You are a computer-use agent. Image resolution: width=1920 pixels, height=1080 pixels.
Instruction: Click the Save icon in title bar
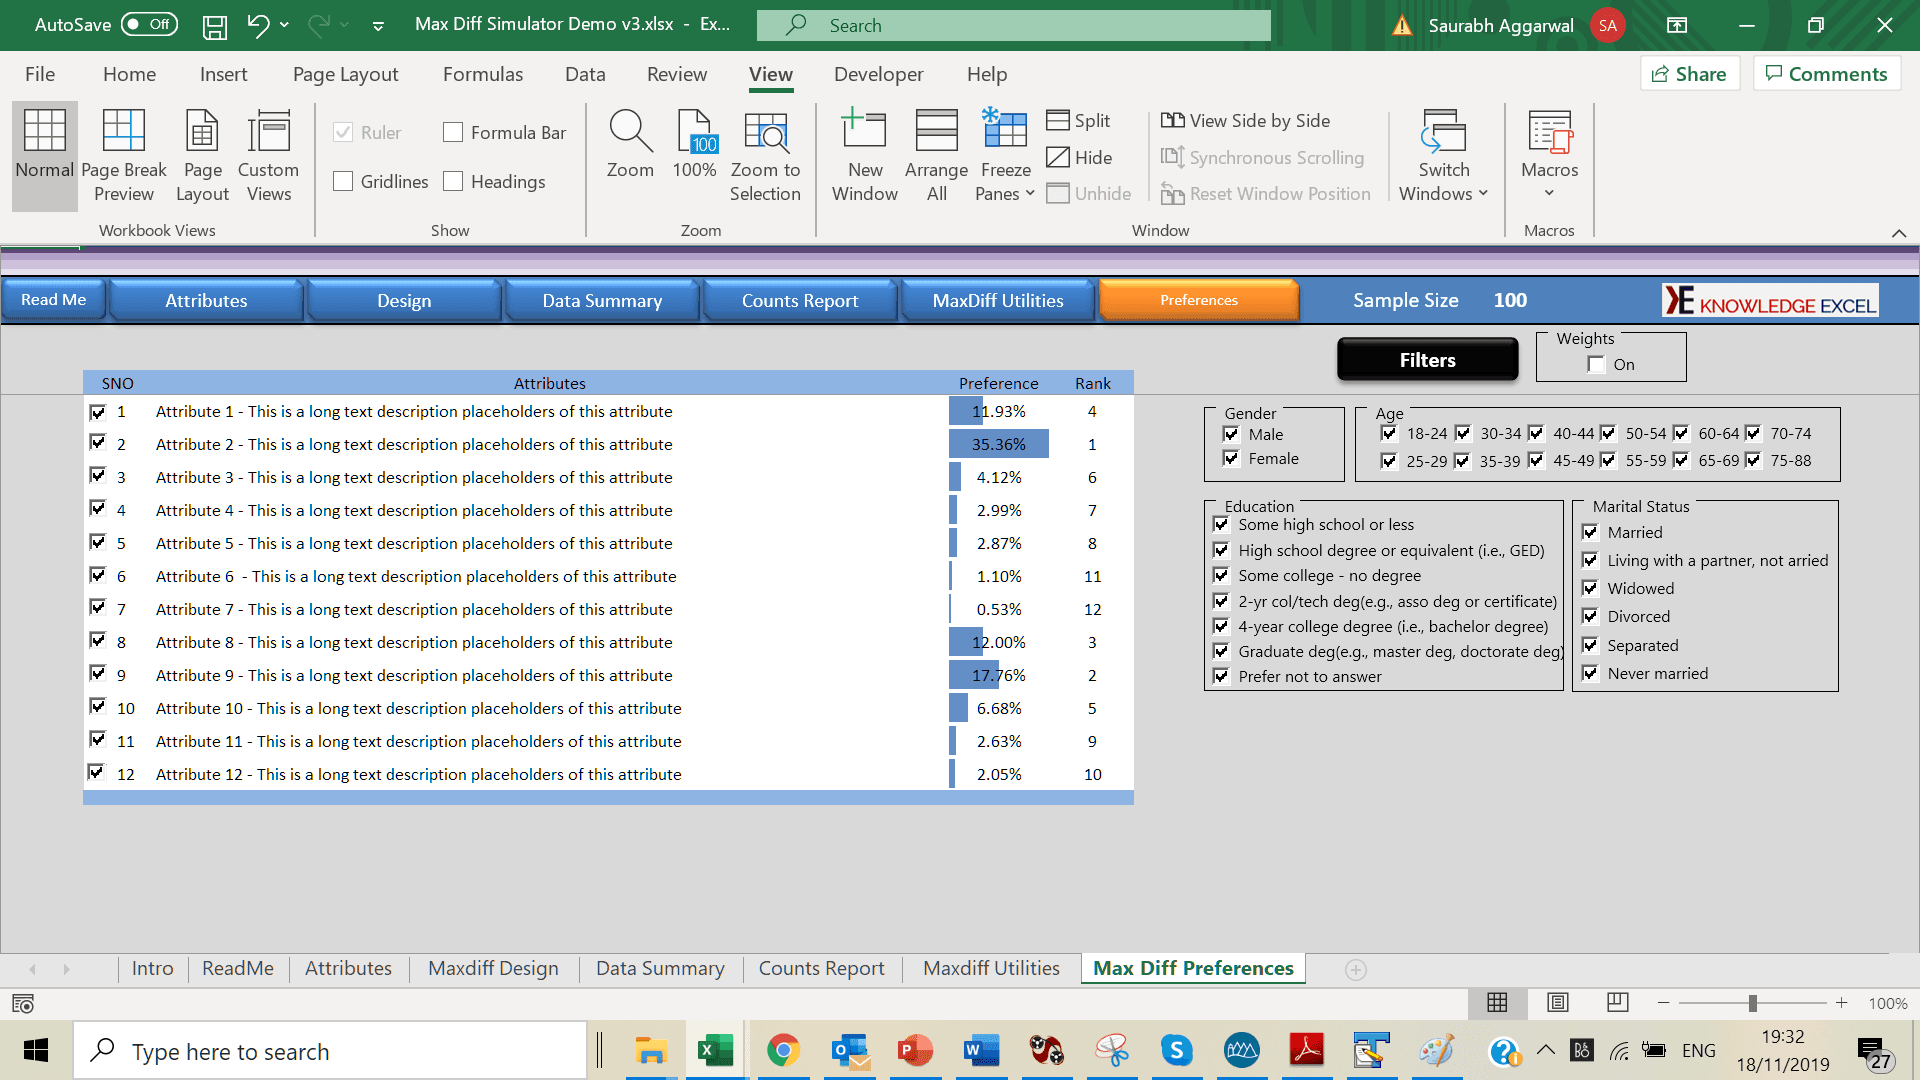(x=214, y=26)
